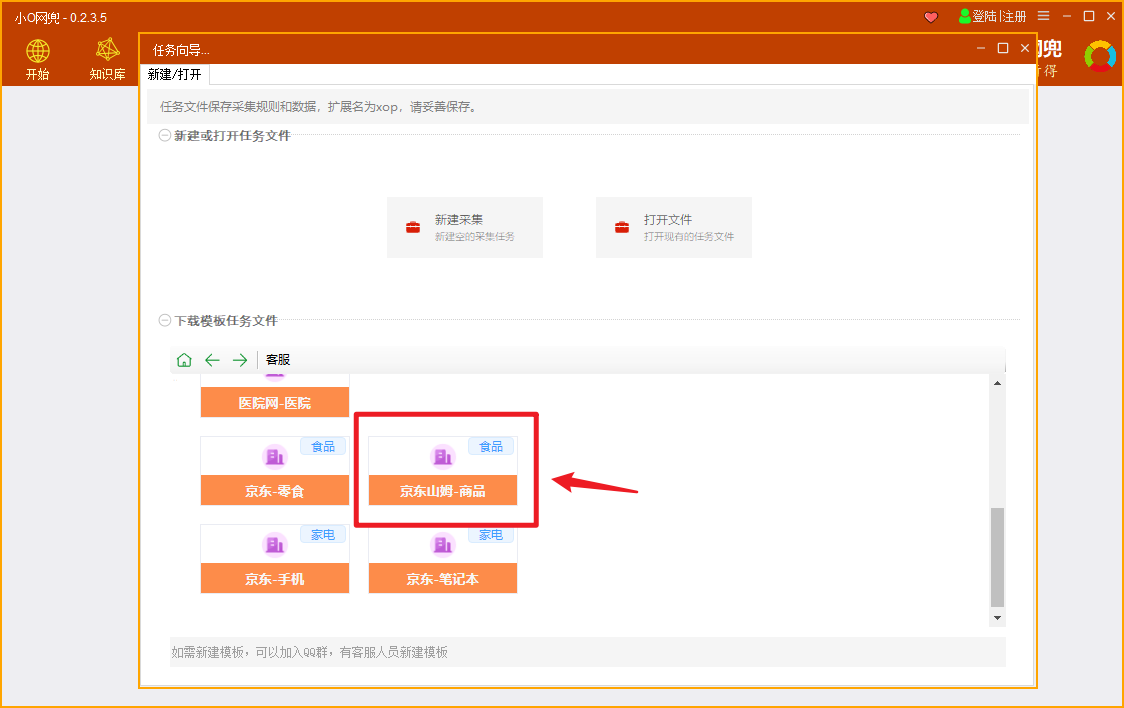Click the building icon on 京东-笔记本 card
Viewport: 1124px width, 708px height.
coord(442,545)
